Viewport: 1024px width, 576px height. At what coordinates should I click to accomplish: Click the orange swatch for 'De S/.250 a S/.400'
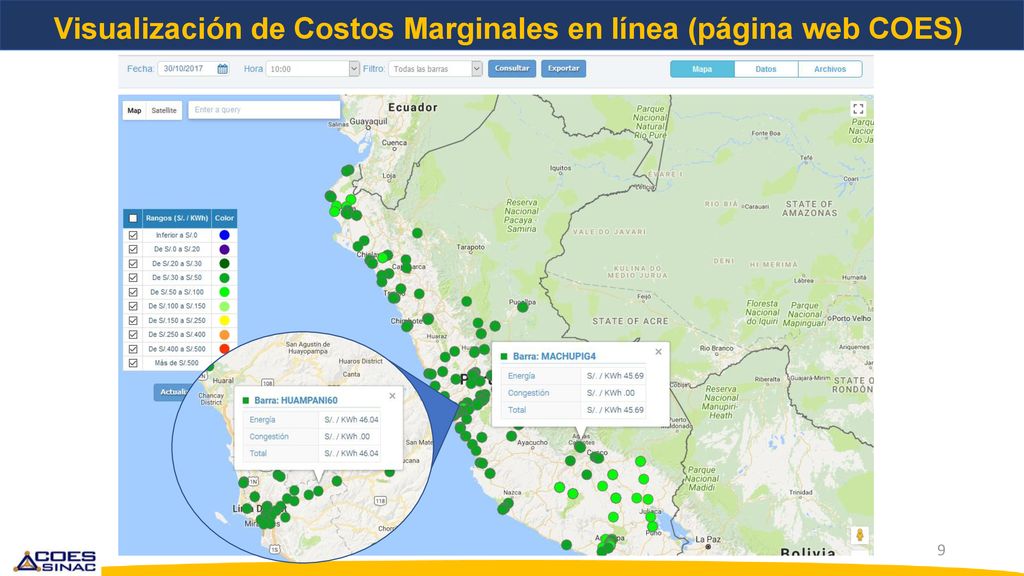pyautogui.click(x=224, y=334)
